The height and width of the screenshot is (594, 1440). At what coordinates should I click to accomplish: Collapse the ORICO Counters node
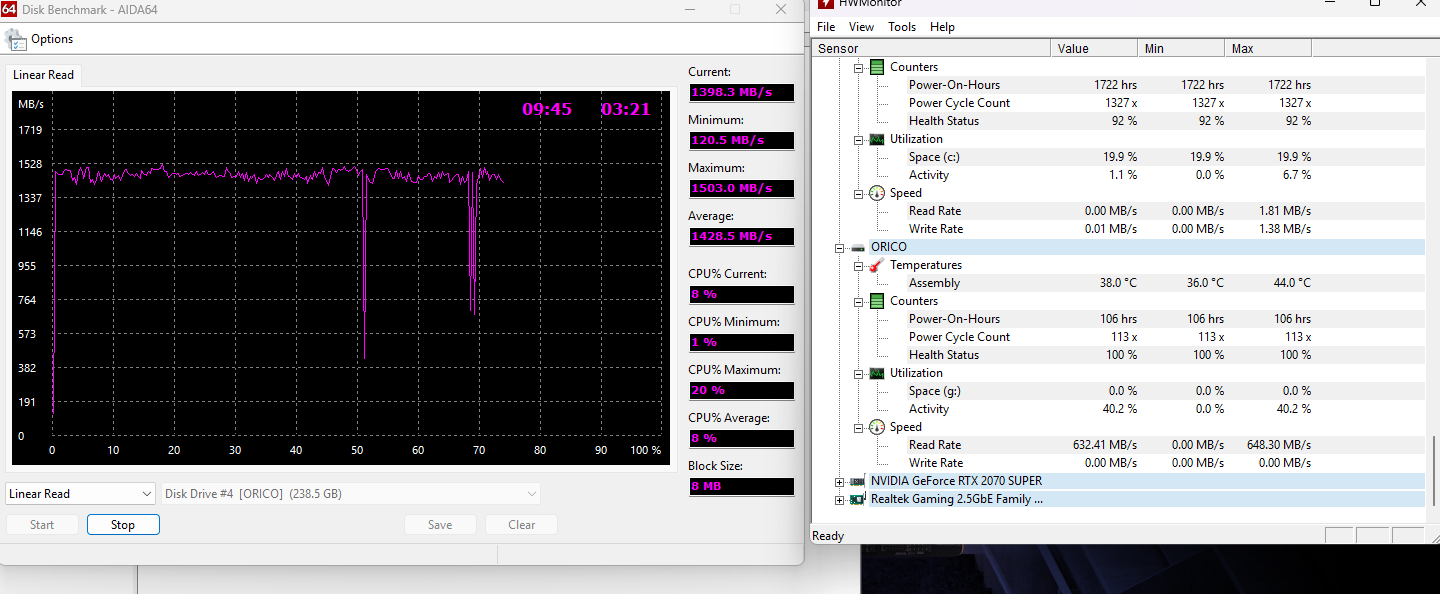tap(858, 301)
